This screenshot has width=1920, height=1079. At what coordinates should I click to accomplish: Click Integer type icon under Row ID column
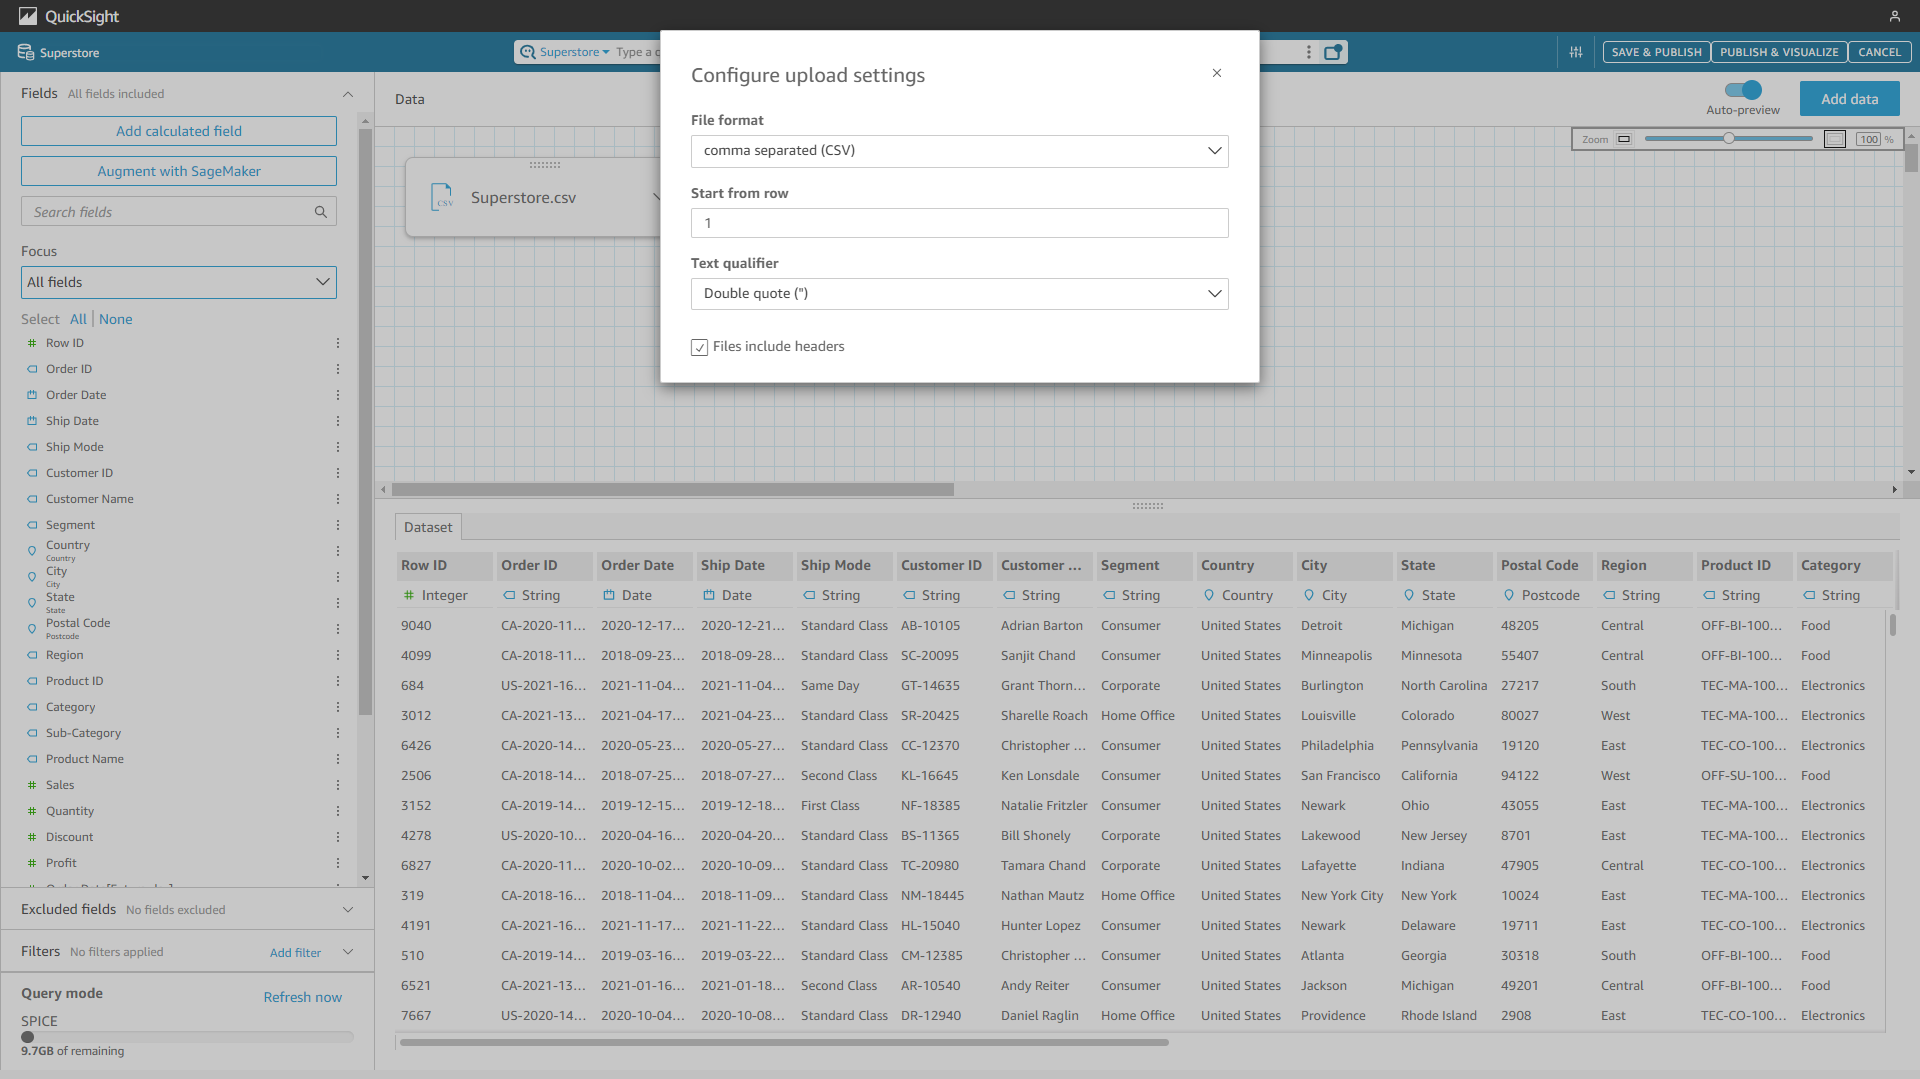[408, 595]
